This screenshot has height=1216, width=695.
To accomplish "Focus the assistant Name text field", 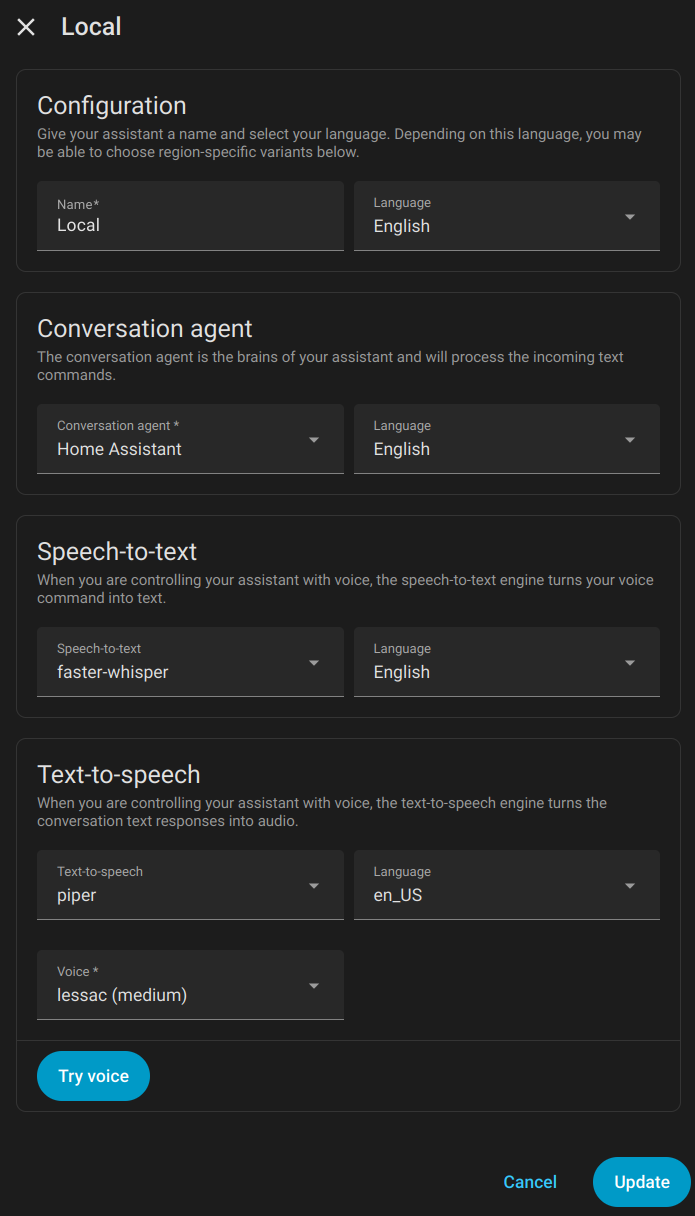I will point(190,216).
